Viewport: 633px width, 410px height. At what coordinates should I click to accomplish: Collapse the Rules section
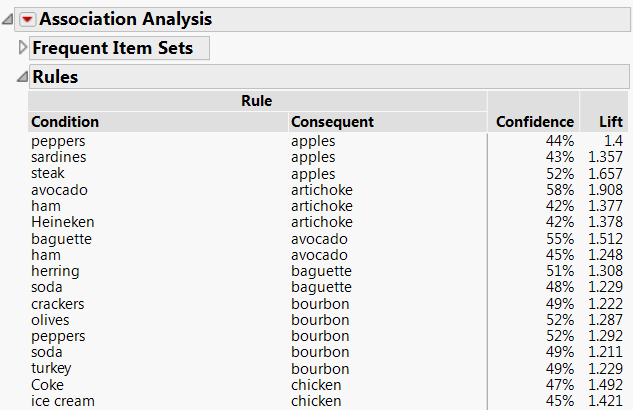[22, 77]
